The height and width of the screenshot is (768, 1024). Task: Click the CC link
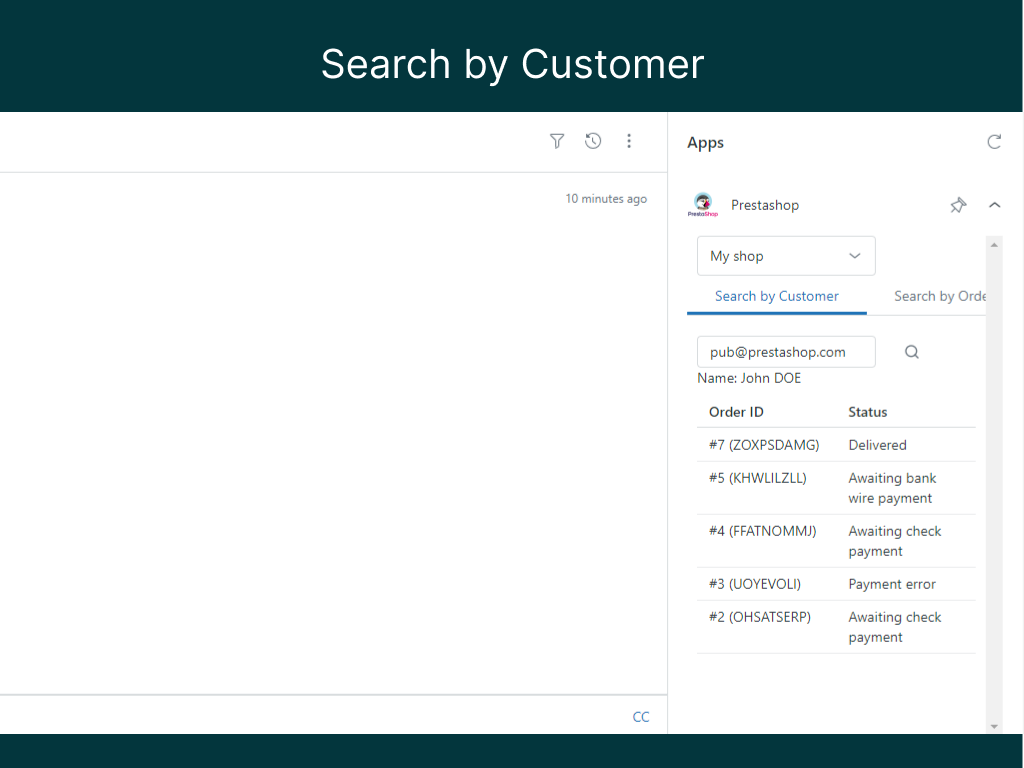click(x=641, y=717)
